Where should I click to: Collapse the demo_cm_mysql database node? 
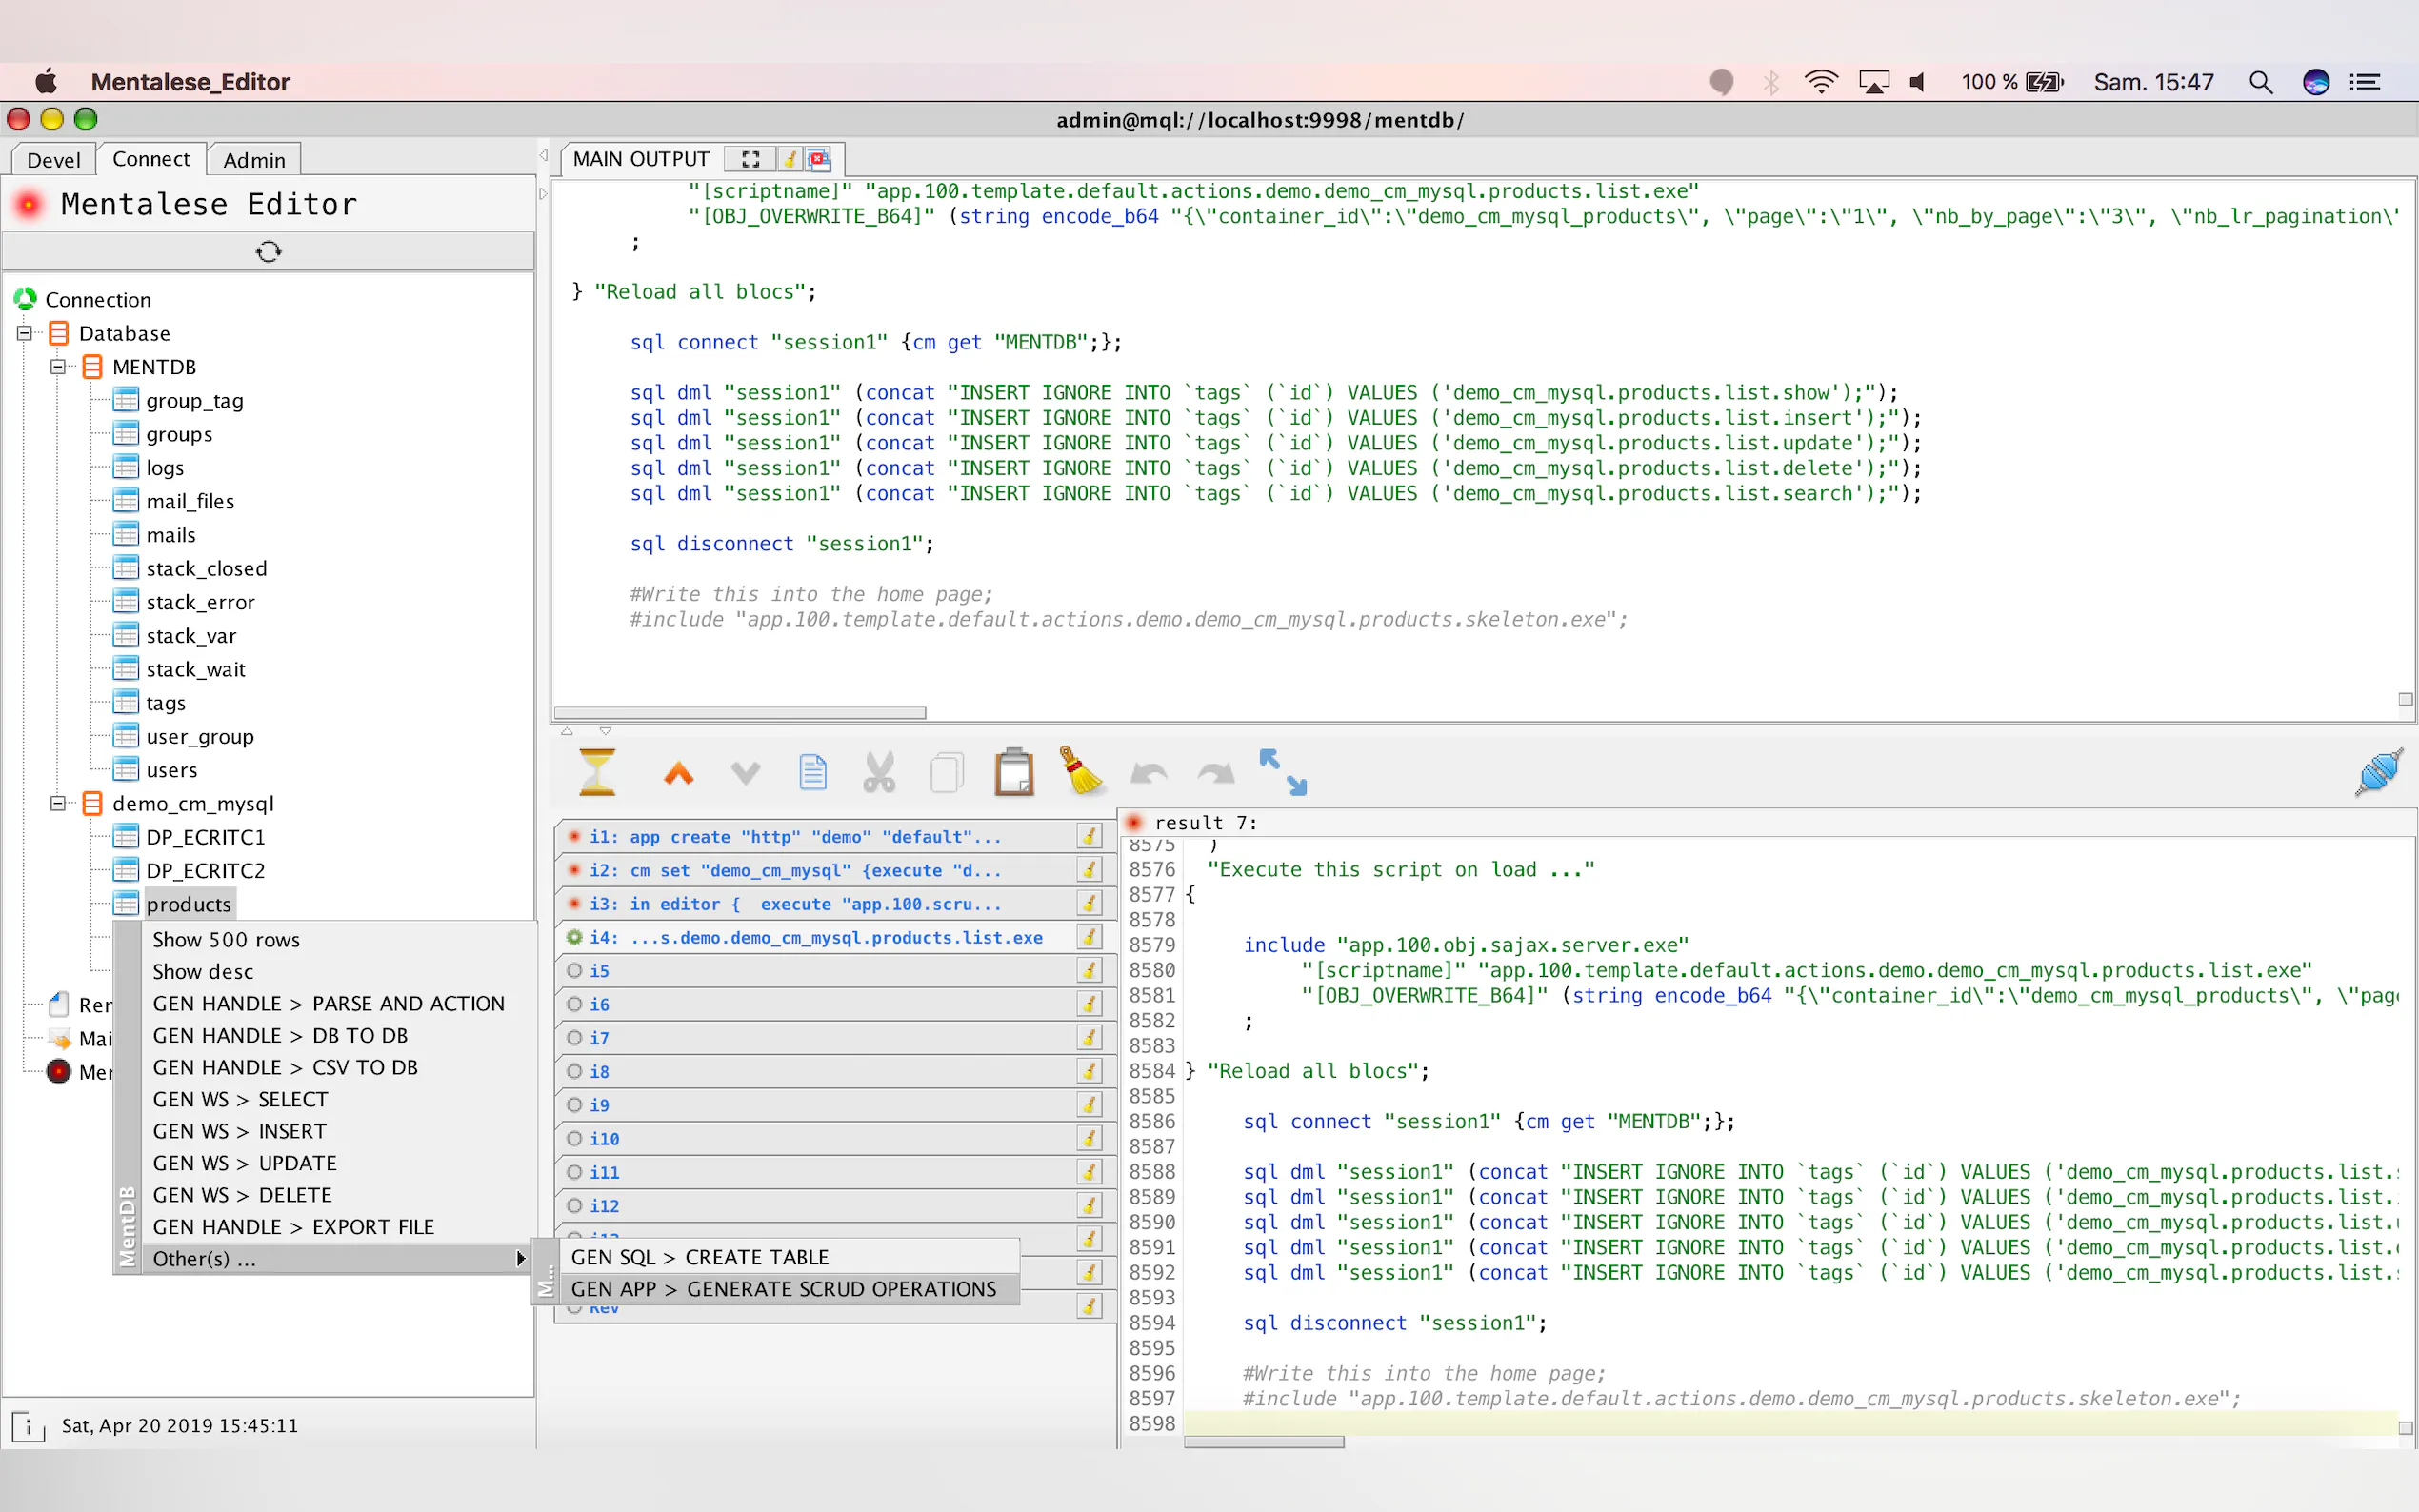[58, 803]
